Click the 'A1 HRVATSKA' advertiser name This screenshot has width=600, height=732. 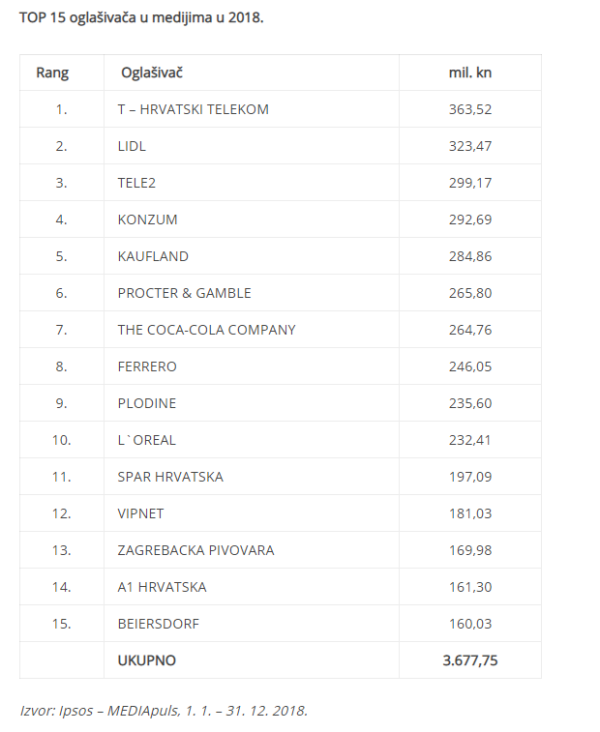click(x=162, y=587)
